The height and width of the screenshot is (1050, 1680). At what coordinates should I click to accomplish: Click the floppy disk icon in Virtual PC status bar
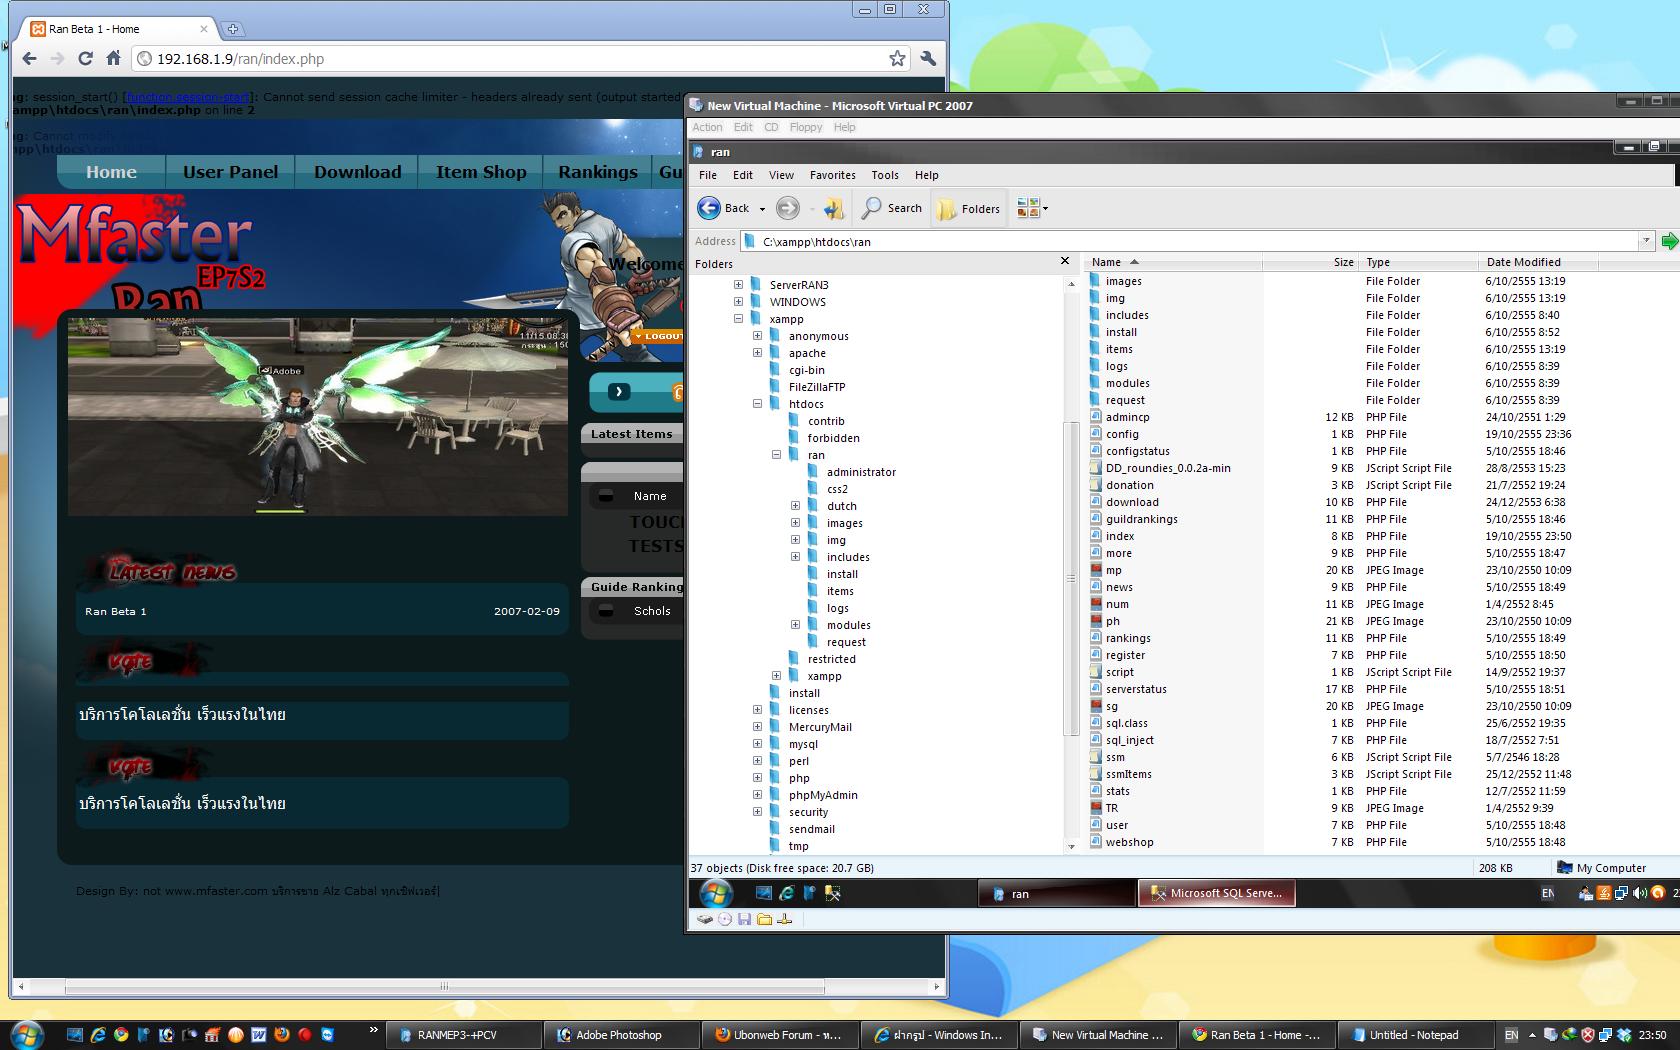(x=744, y=919)
